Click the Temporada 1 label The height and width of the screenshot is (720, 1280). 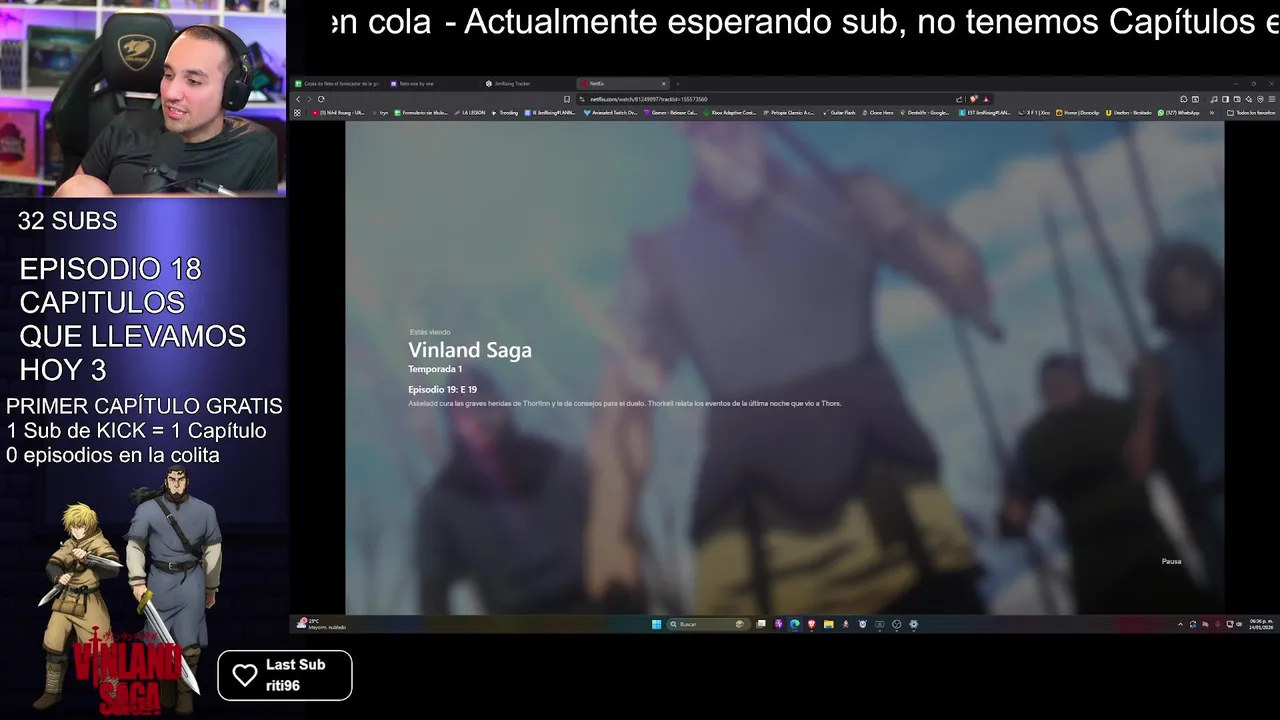435,369
